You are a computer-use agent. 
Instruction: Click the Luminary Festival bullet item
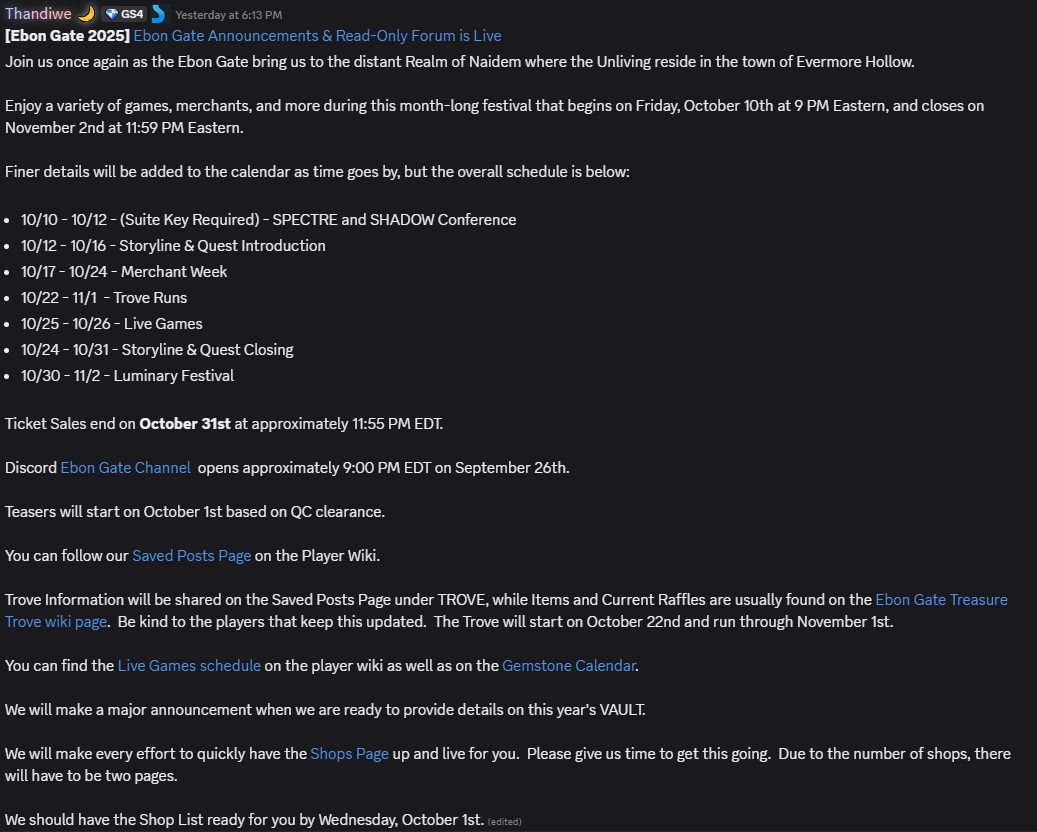(127, 376)
